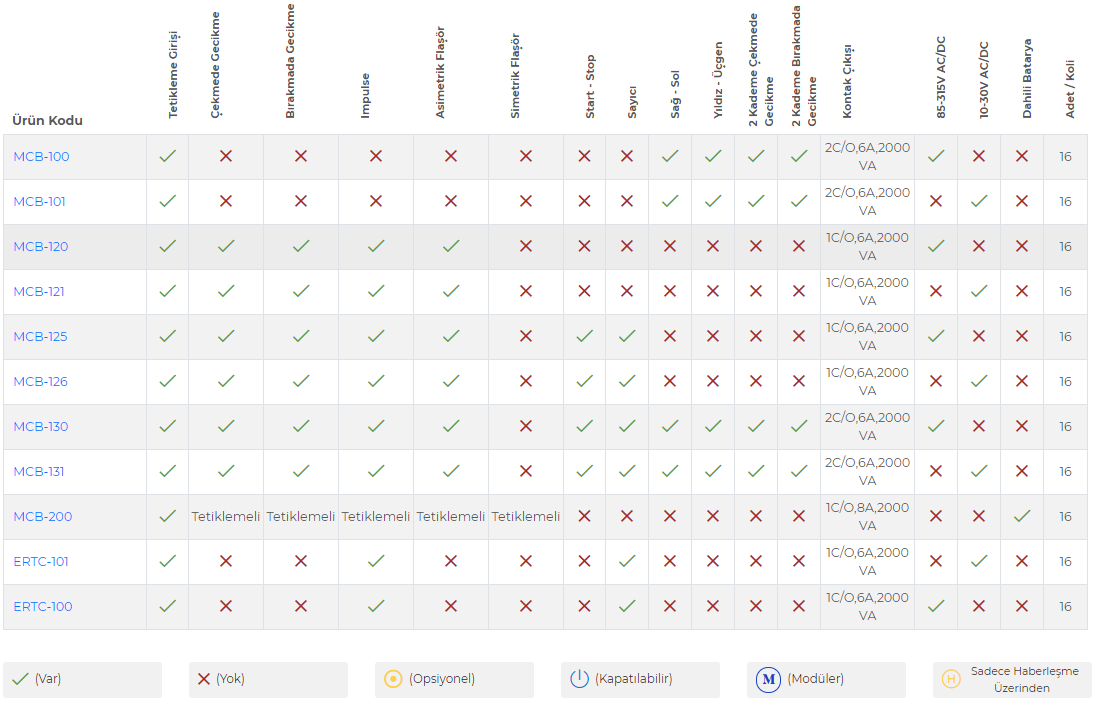Click the red cross (Yok) legend icon
This screenshot has height=705, width=1093.
click(204, 679)
